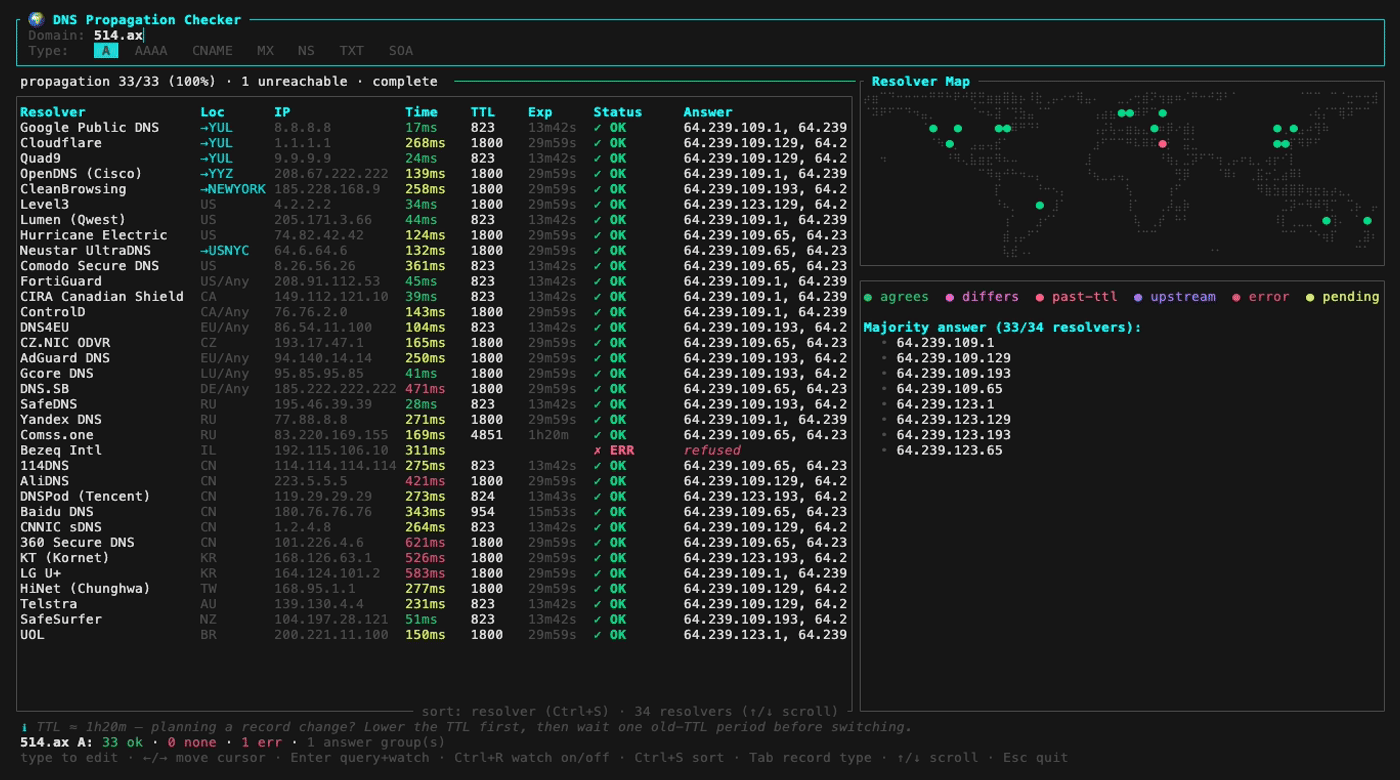Click the CleanBrowsing resolver
The height and width of the screenshot is (780, 1400).
(73, 189)
